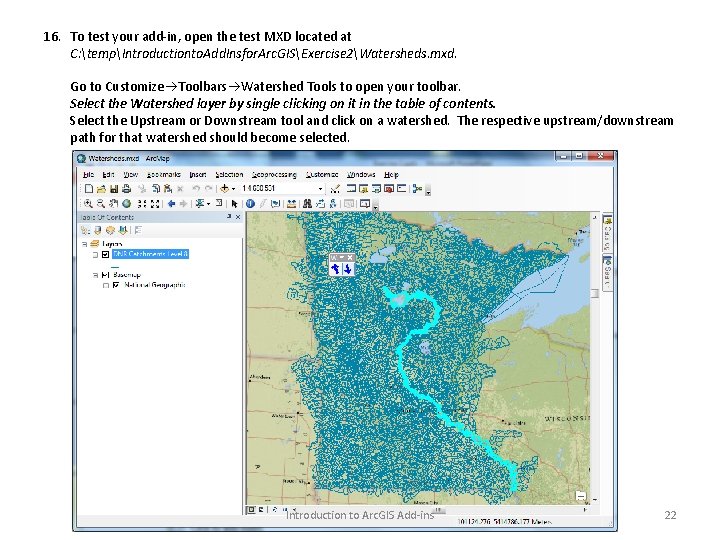Screen dimensions: 720x540
Task: Select the Pan hand tool
Action: [x=113, y=203]
